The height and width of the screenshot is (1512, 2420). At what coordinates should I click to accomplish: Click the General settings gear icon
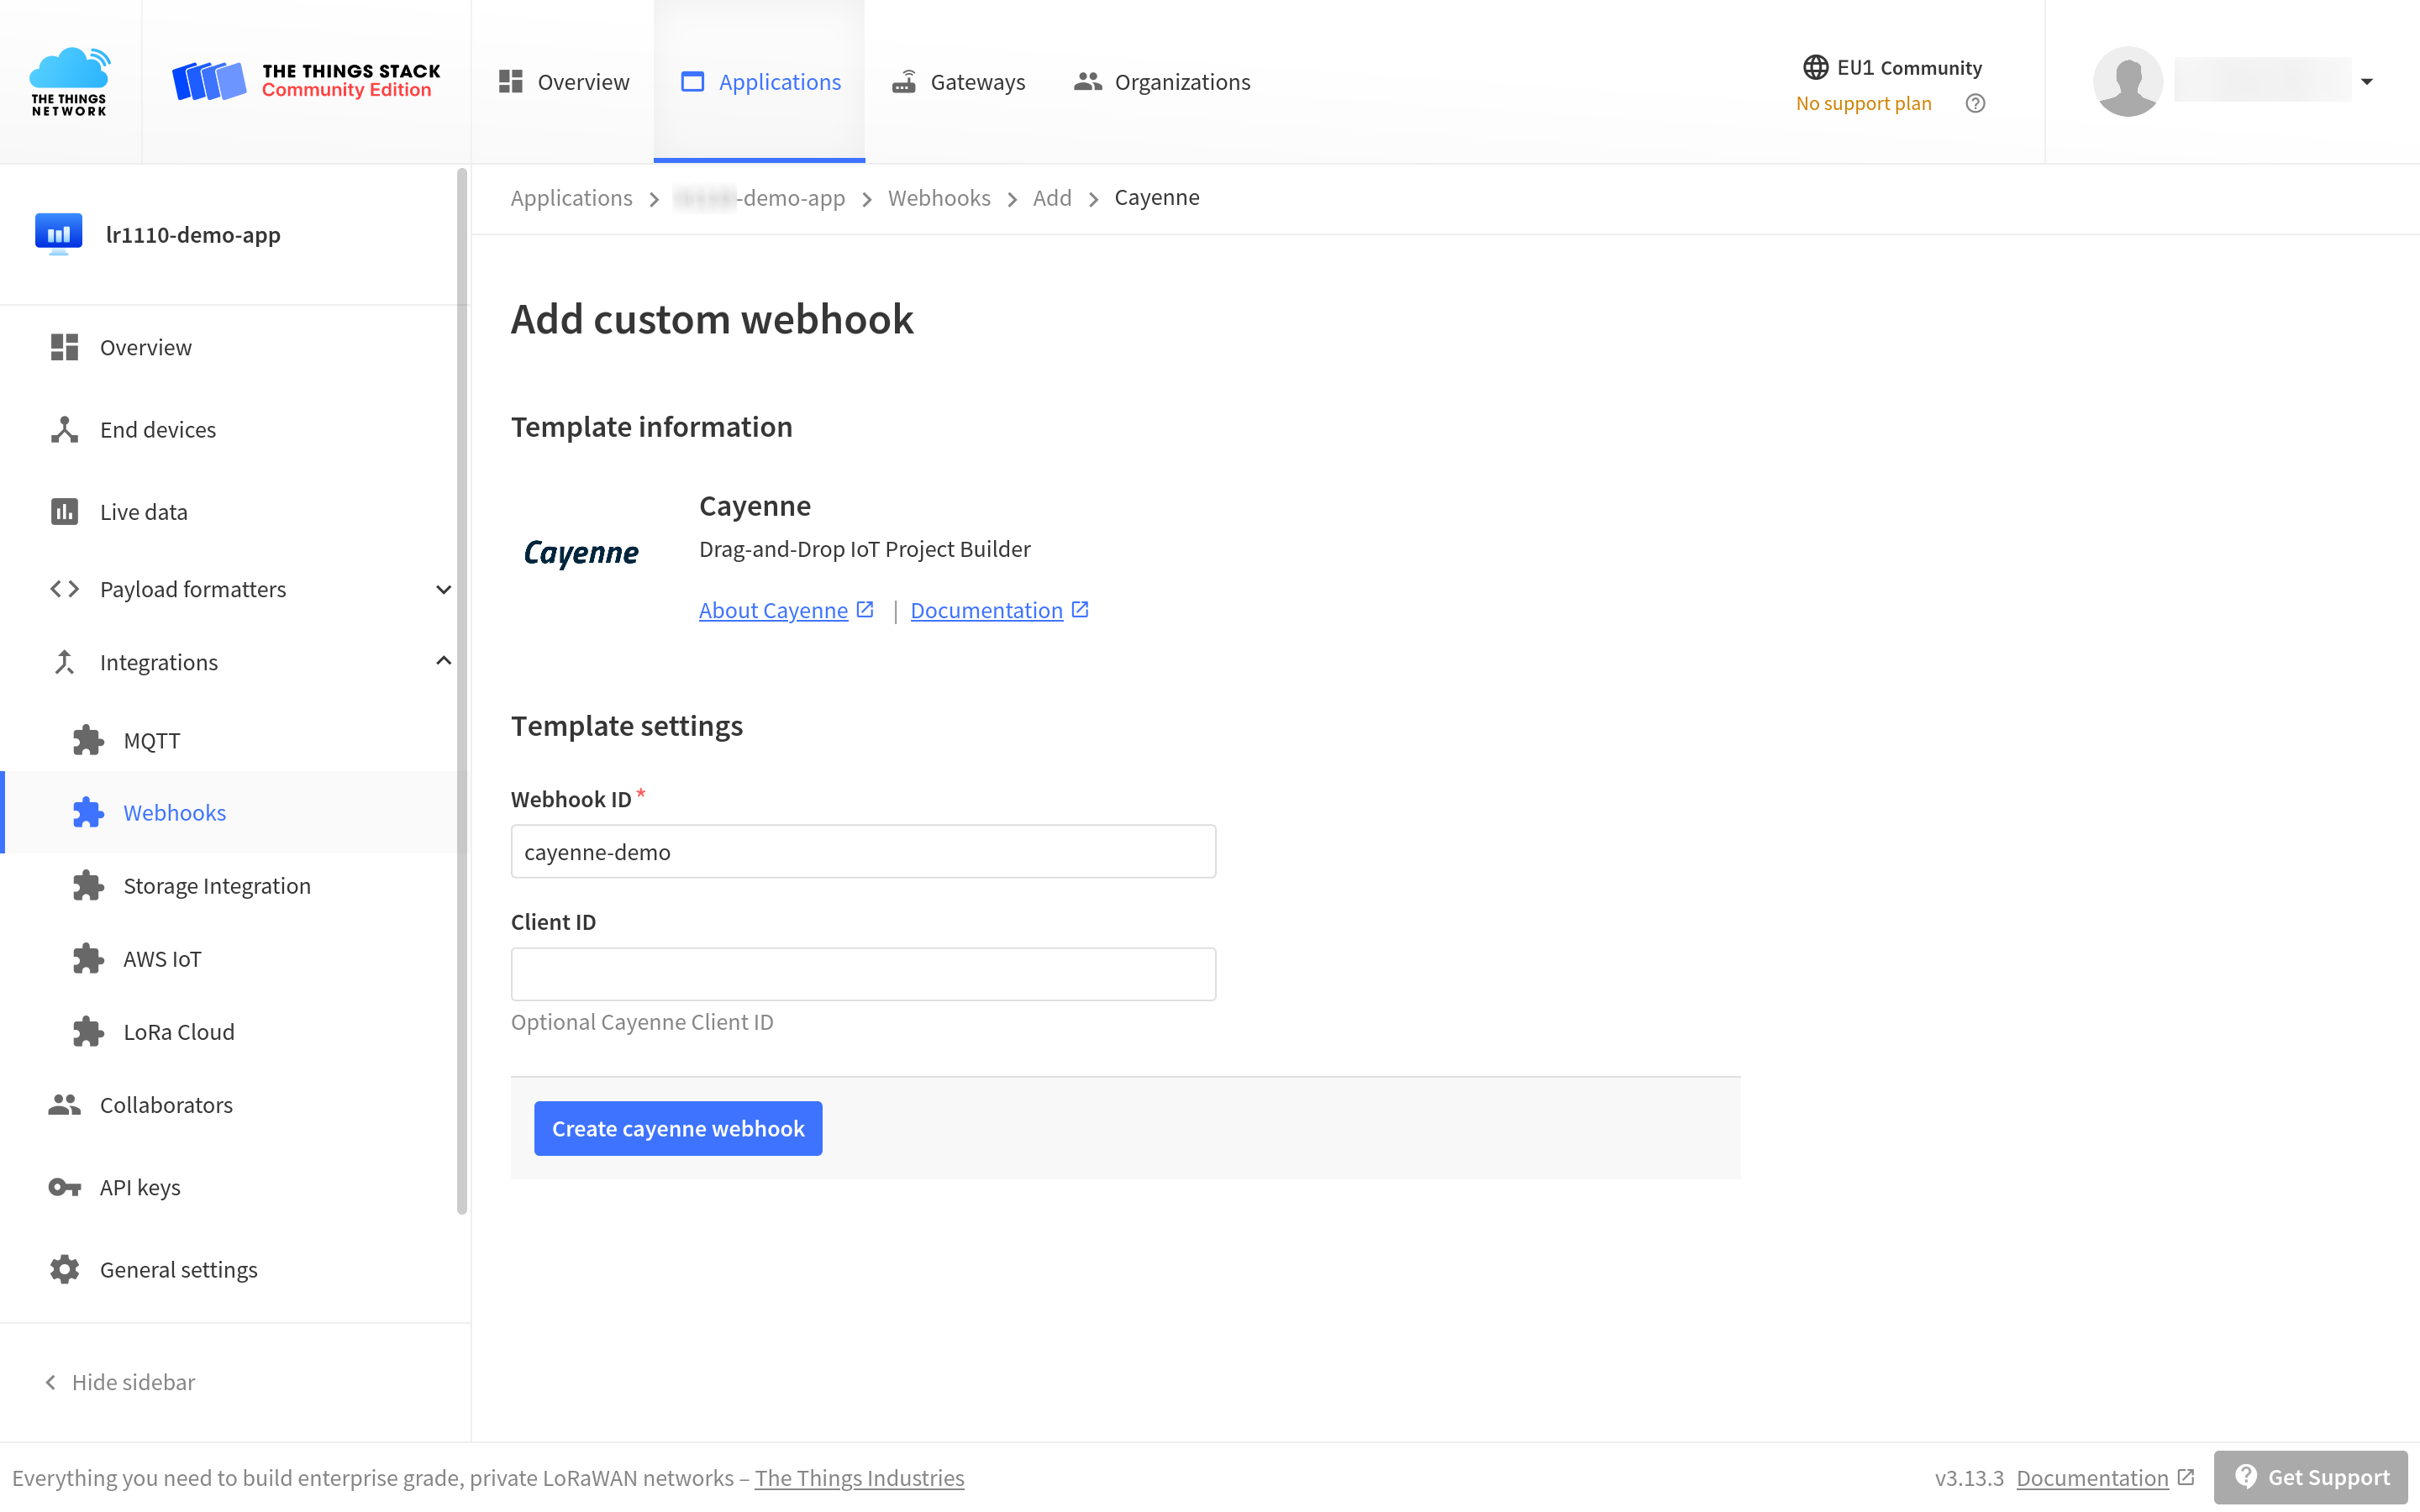[64, 1269]
